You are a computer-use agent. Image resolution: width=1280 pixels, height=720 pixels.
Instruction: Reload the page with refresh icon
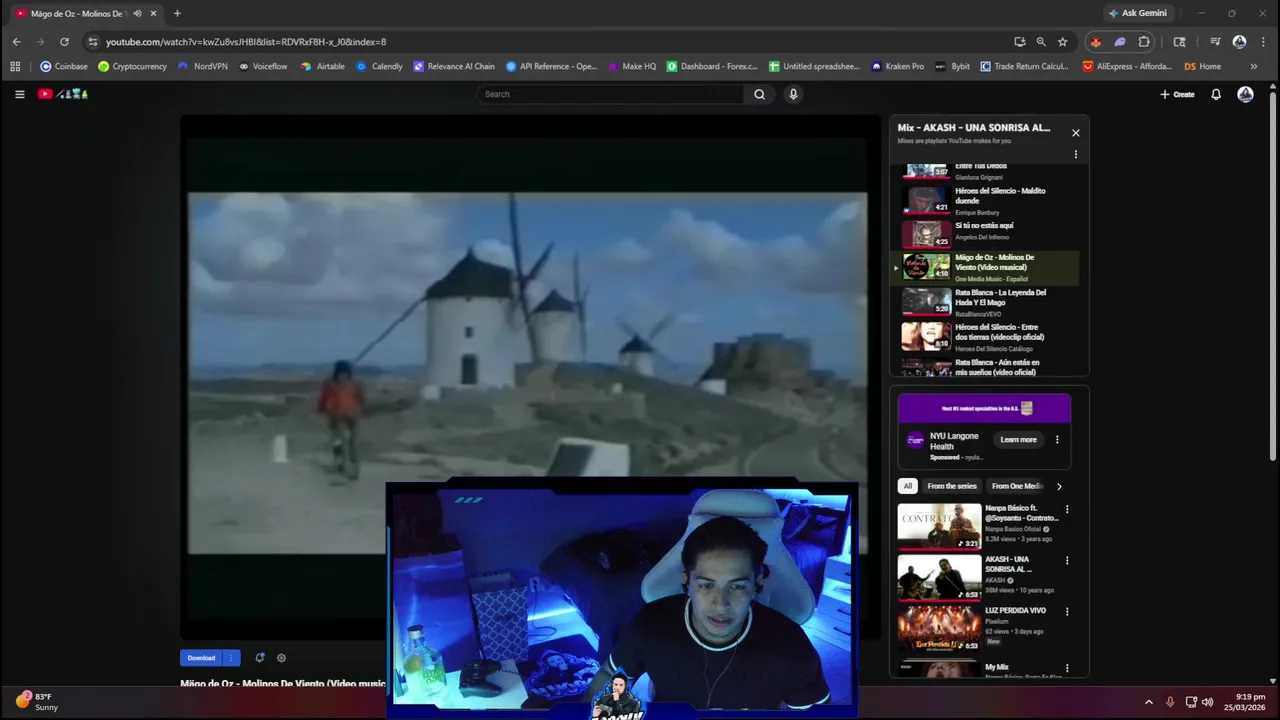(x=64, y=42)
